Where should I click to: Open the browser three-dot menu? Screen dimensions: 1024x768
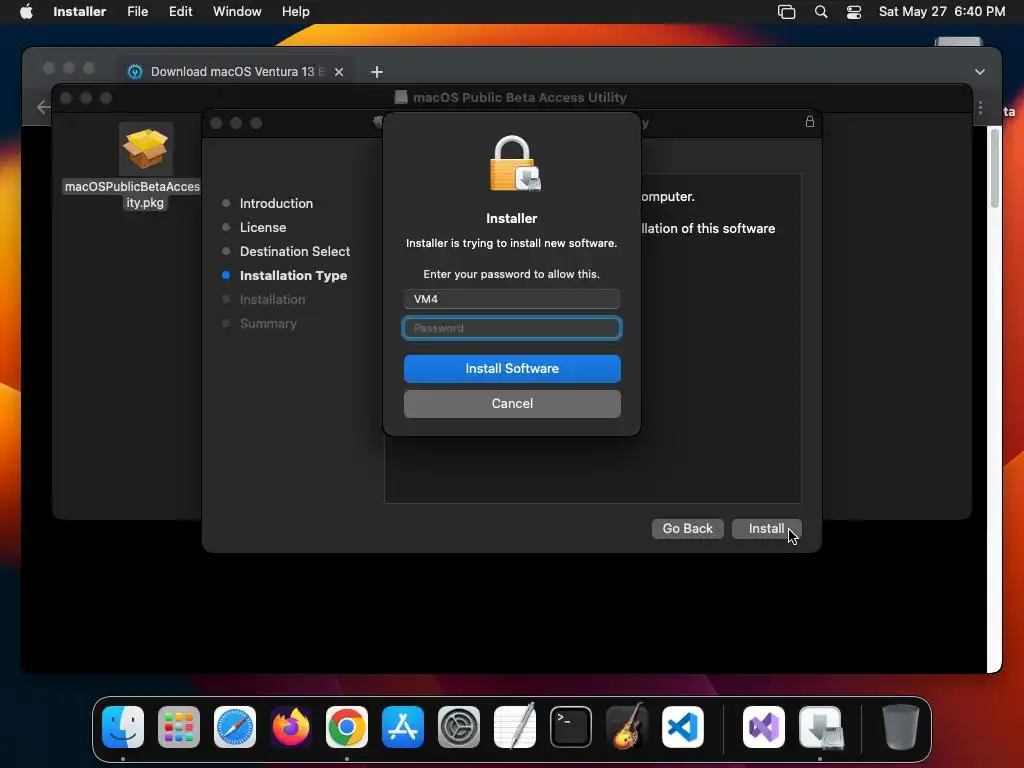tap(980, 108)
